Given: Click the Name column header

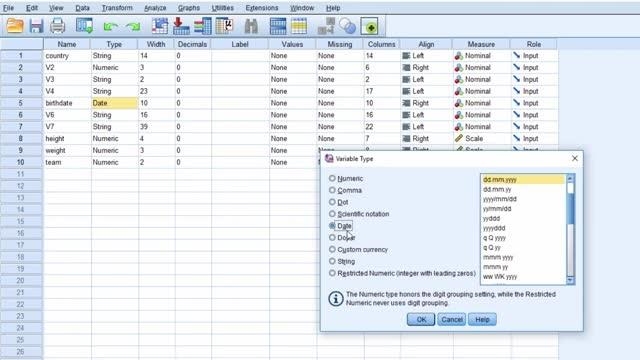Looking at the screenshot, I should click(67, 44).
